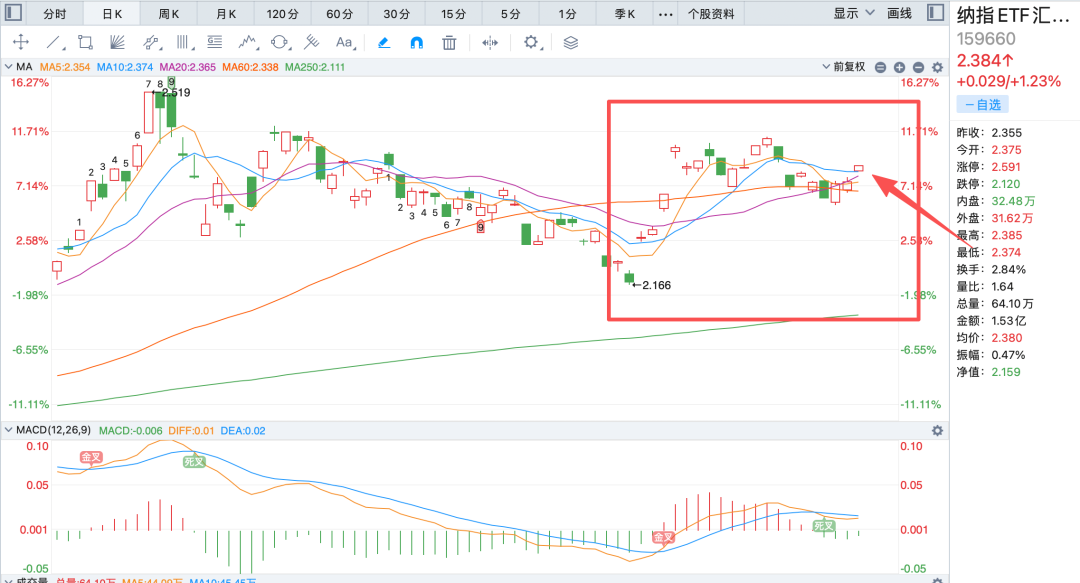Switch to the 周K weekly tab

168,14
